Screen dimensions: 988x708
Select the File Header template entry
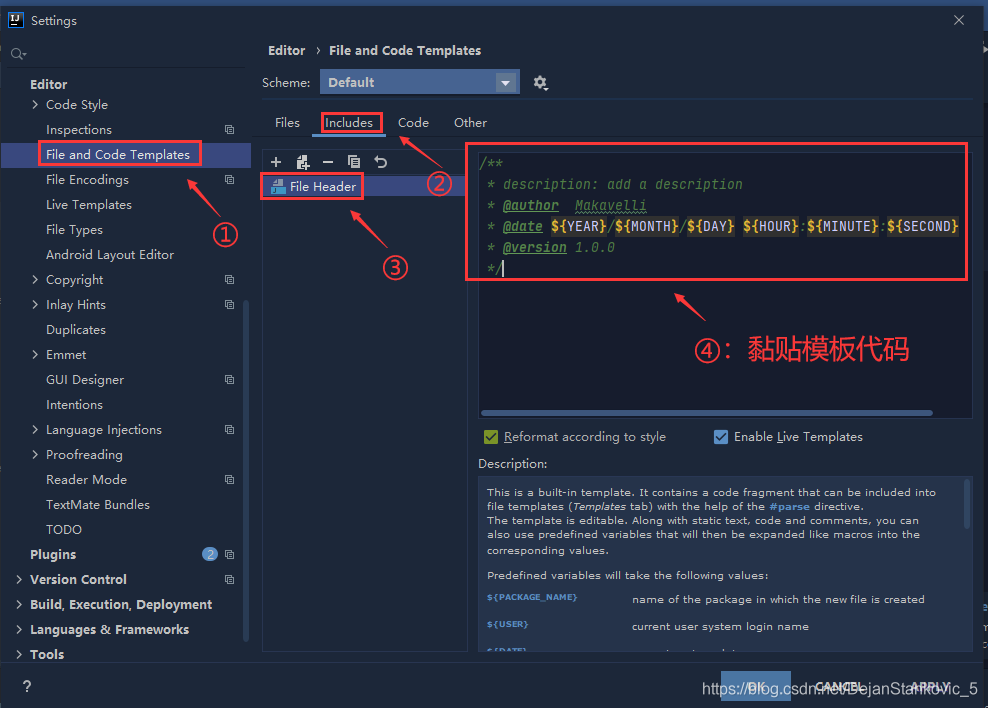(364, 186)
